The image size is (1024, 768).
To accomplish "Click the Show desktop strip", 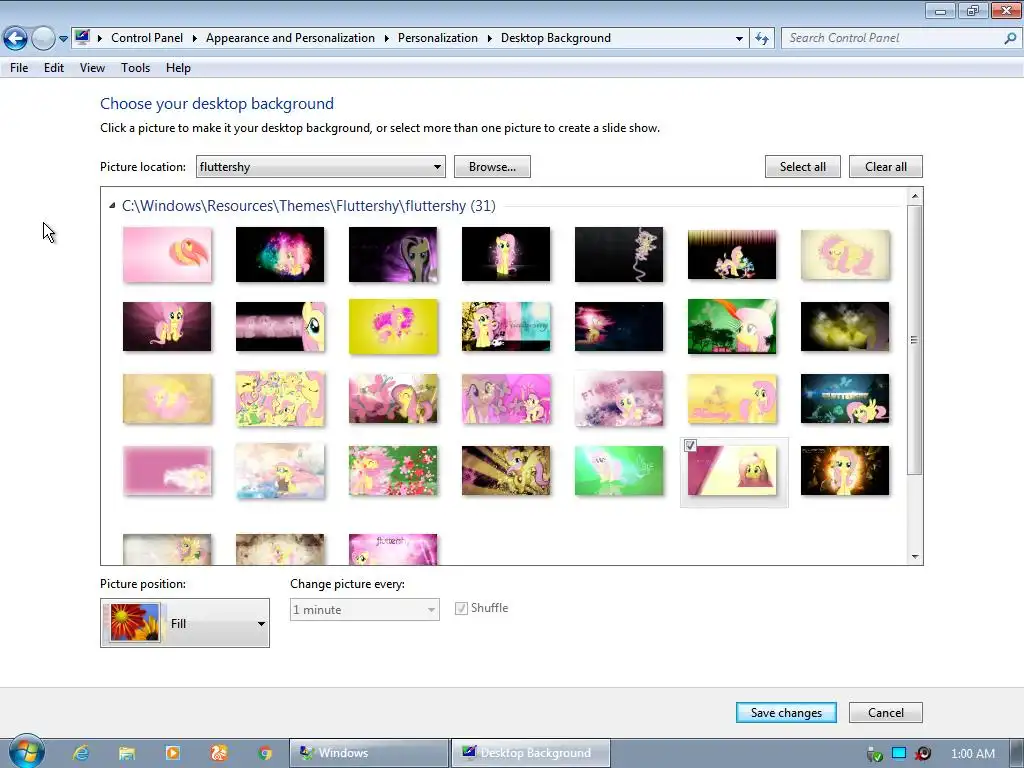I will pos(1017,753).
